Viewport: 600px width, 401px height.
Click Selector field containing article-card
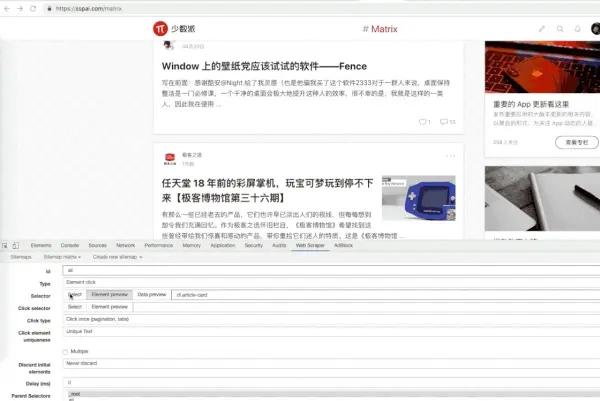click(386, 295)
